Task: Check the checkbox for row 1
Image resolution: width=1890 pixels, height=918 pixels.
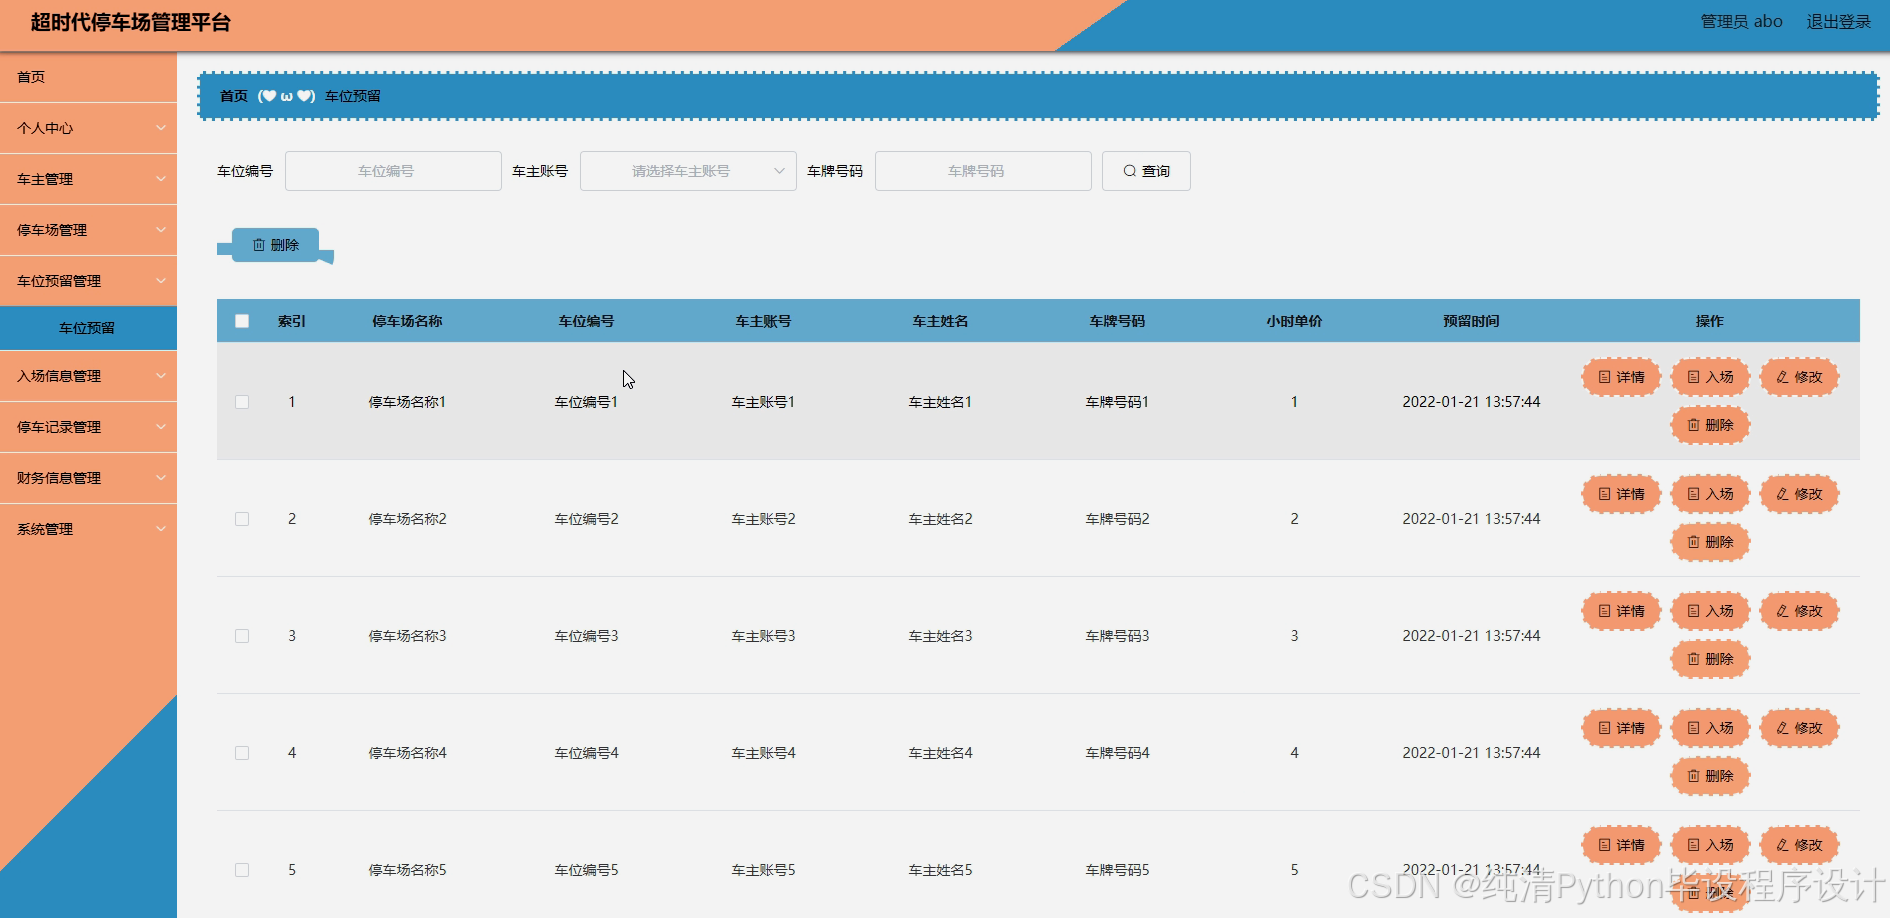Action: click(x=242, y=402)
